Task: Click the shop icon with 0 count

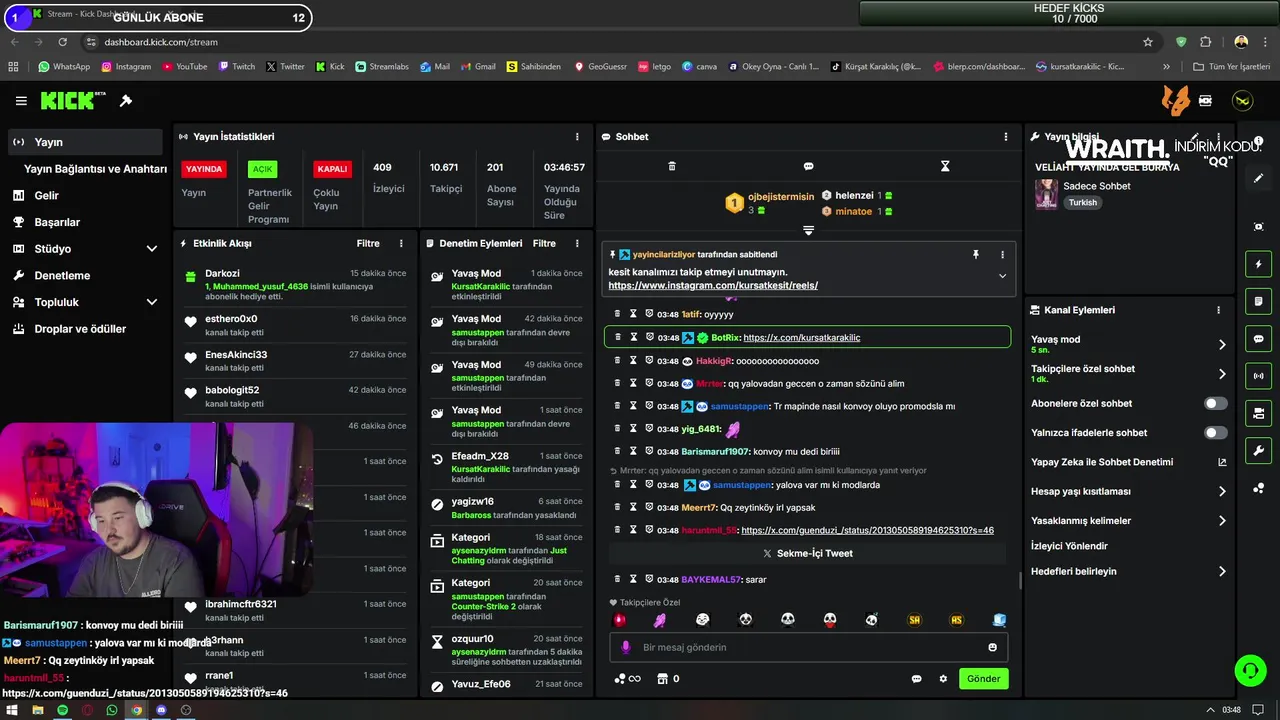Action: pos(662,679)
